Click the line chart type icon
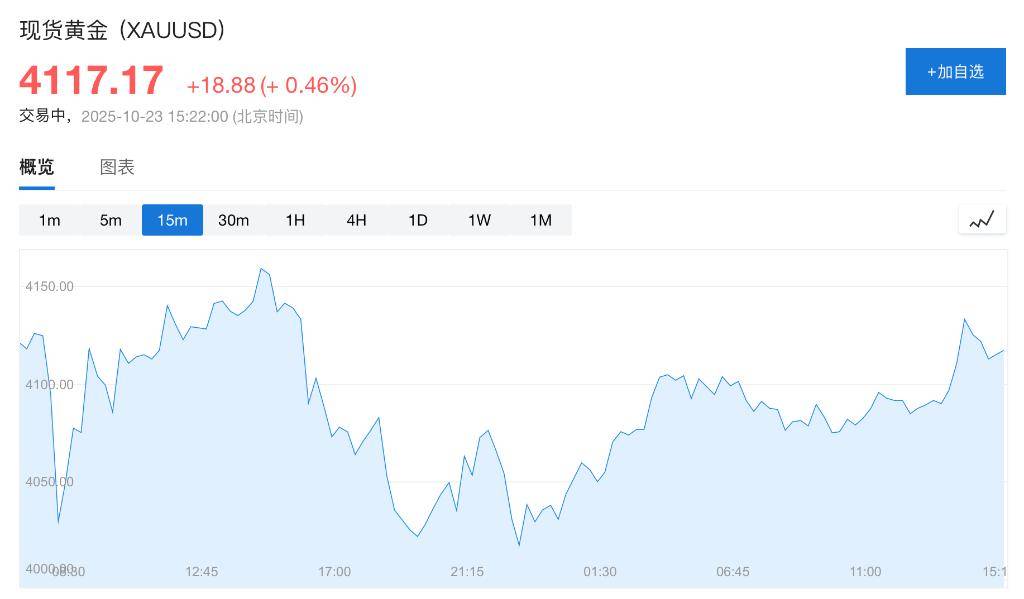1024x599 pixels. tap(982, 220)
